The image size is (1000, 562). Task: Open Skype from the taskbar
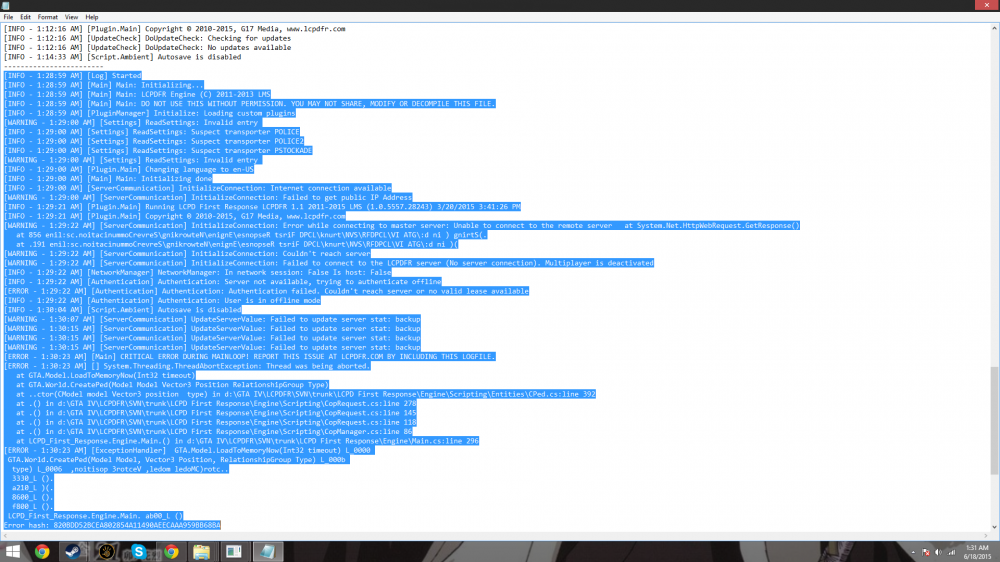[x=138, y=551]
